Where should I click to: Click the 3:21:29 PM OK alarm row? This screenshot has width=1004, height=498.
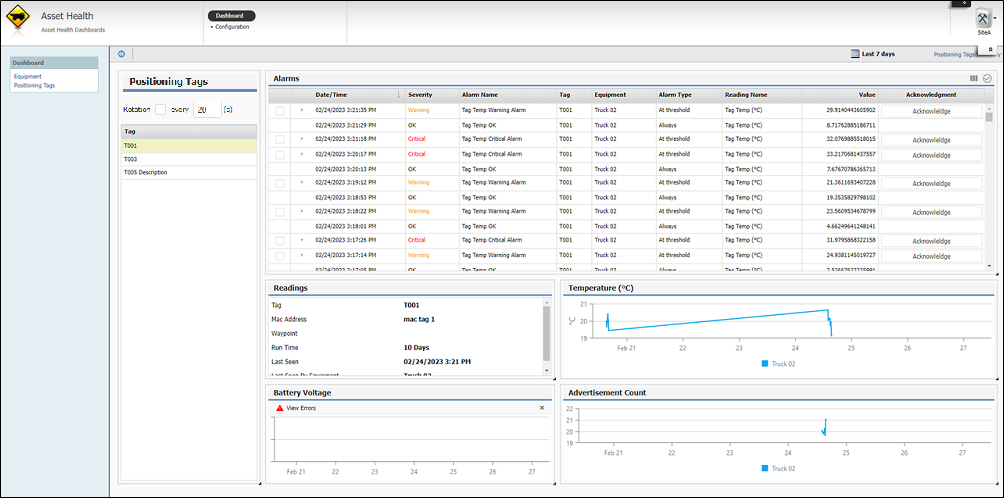pyautogui.click(x=627, y=125)
